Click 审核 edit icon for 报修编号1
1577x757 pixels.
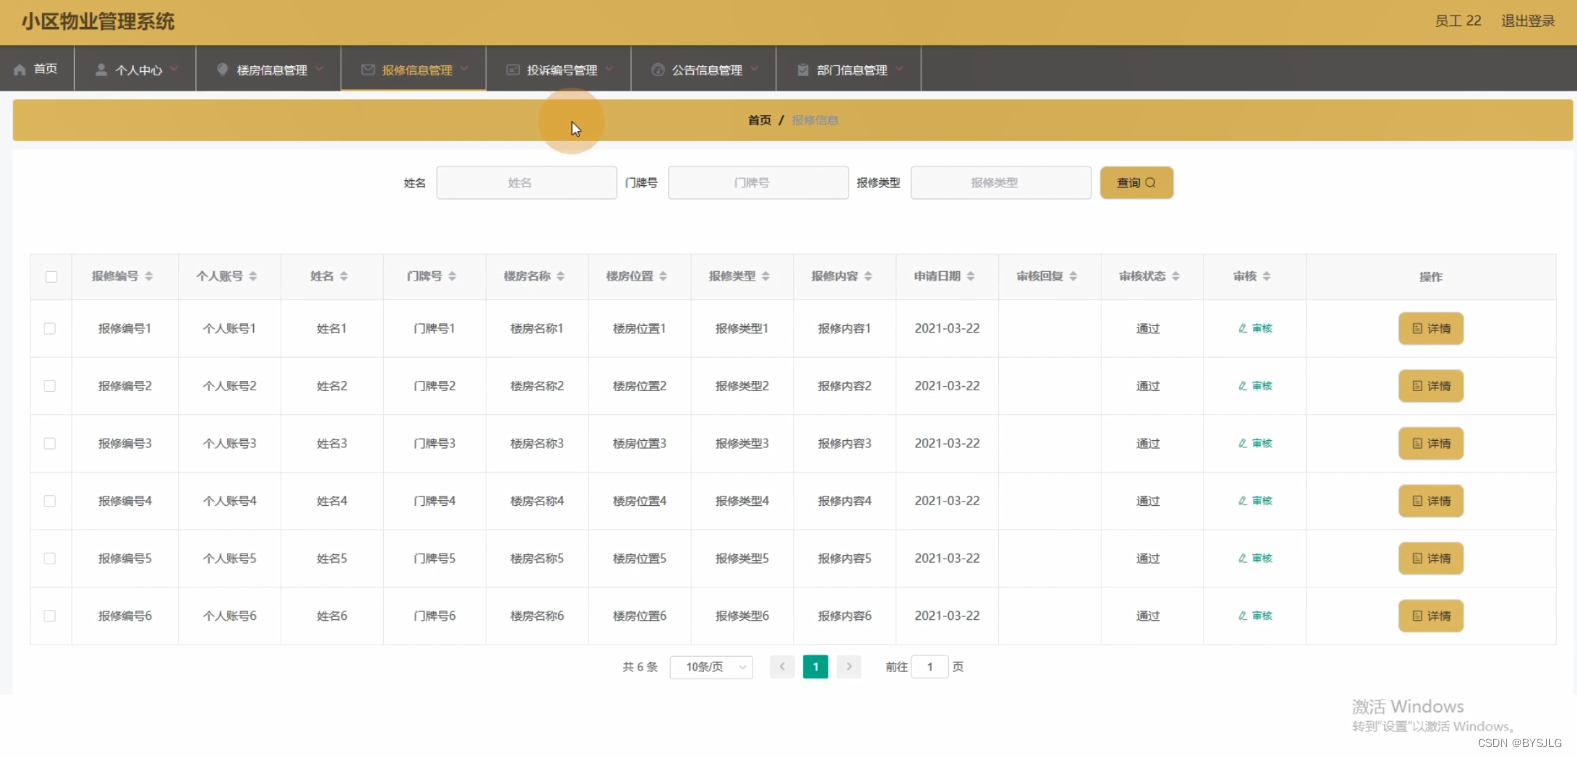click(1243, 328)
